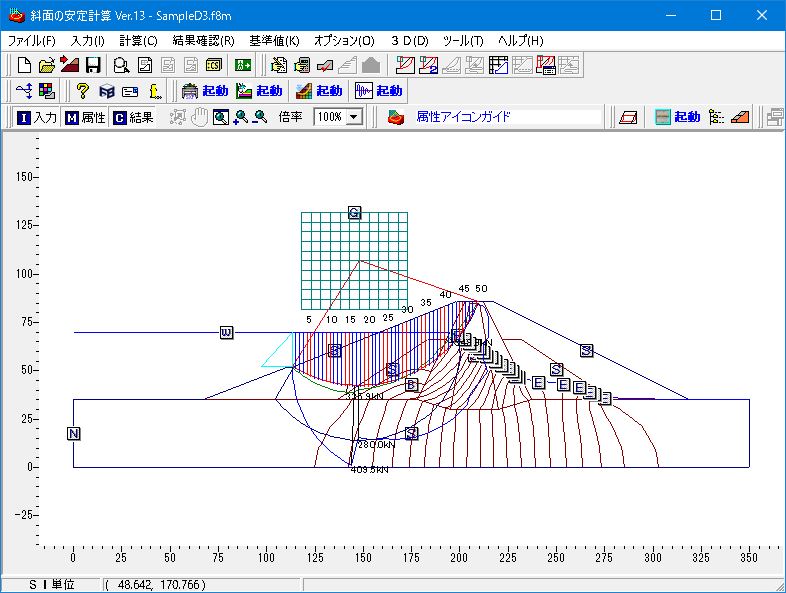Image resolution: width=786 pixels, height=593 pixels.
Task: Switch to 入力 input mode
Action: coord(36,117)
